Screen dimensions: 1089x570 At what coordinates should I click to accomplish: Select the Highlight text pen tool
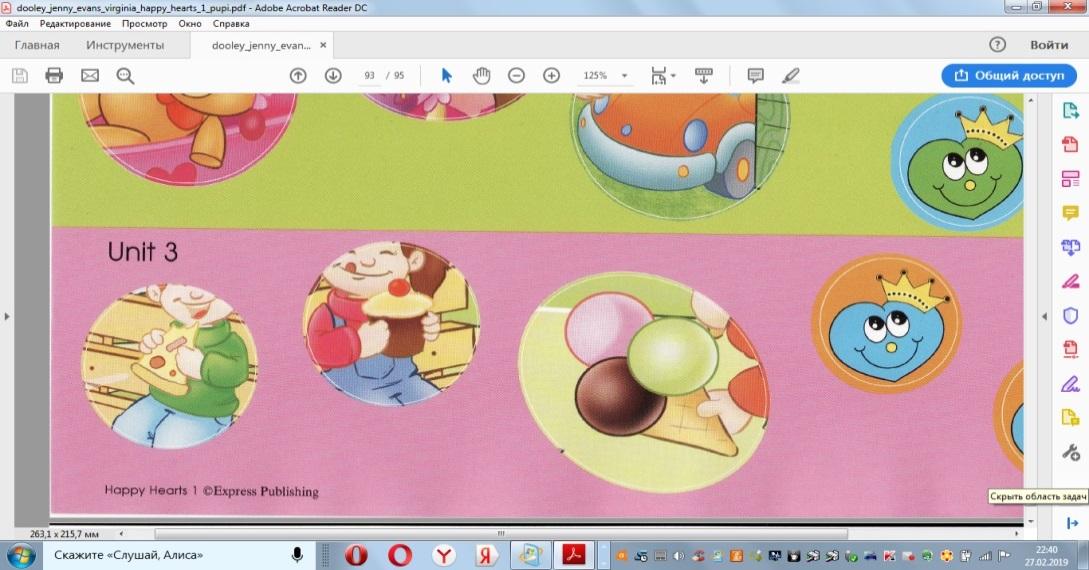pyautogui.click(x=790, y=75)
